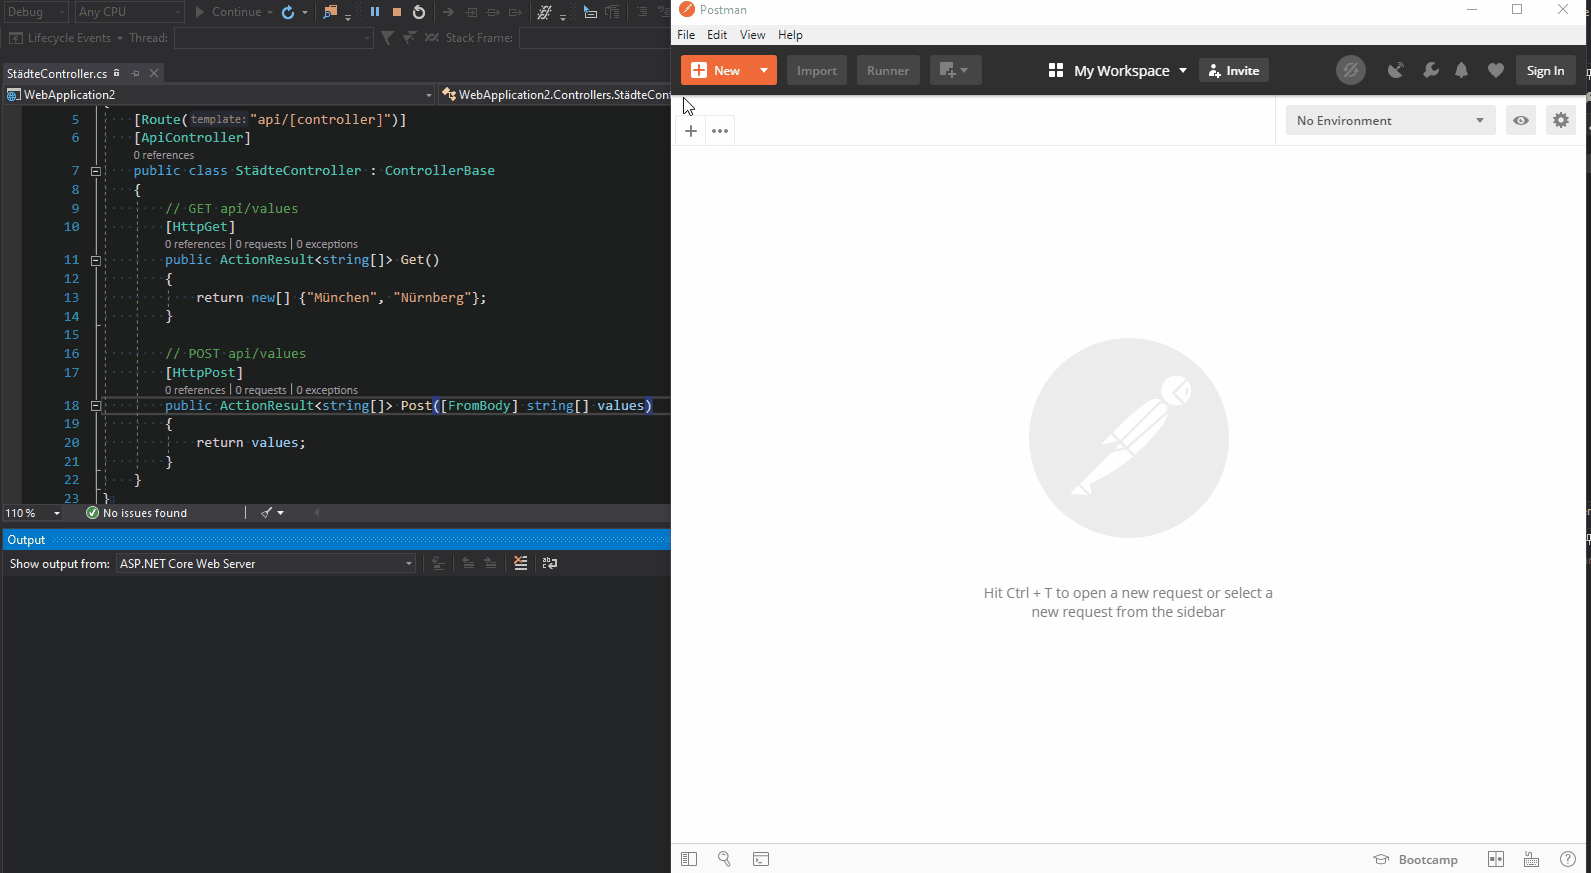Screen dimensions: 1591x873
Task: Collapse the Get() method block
Action: pos(96,260)
